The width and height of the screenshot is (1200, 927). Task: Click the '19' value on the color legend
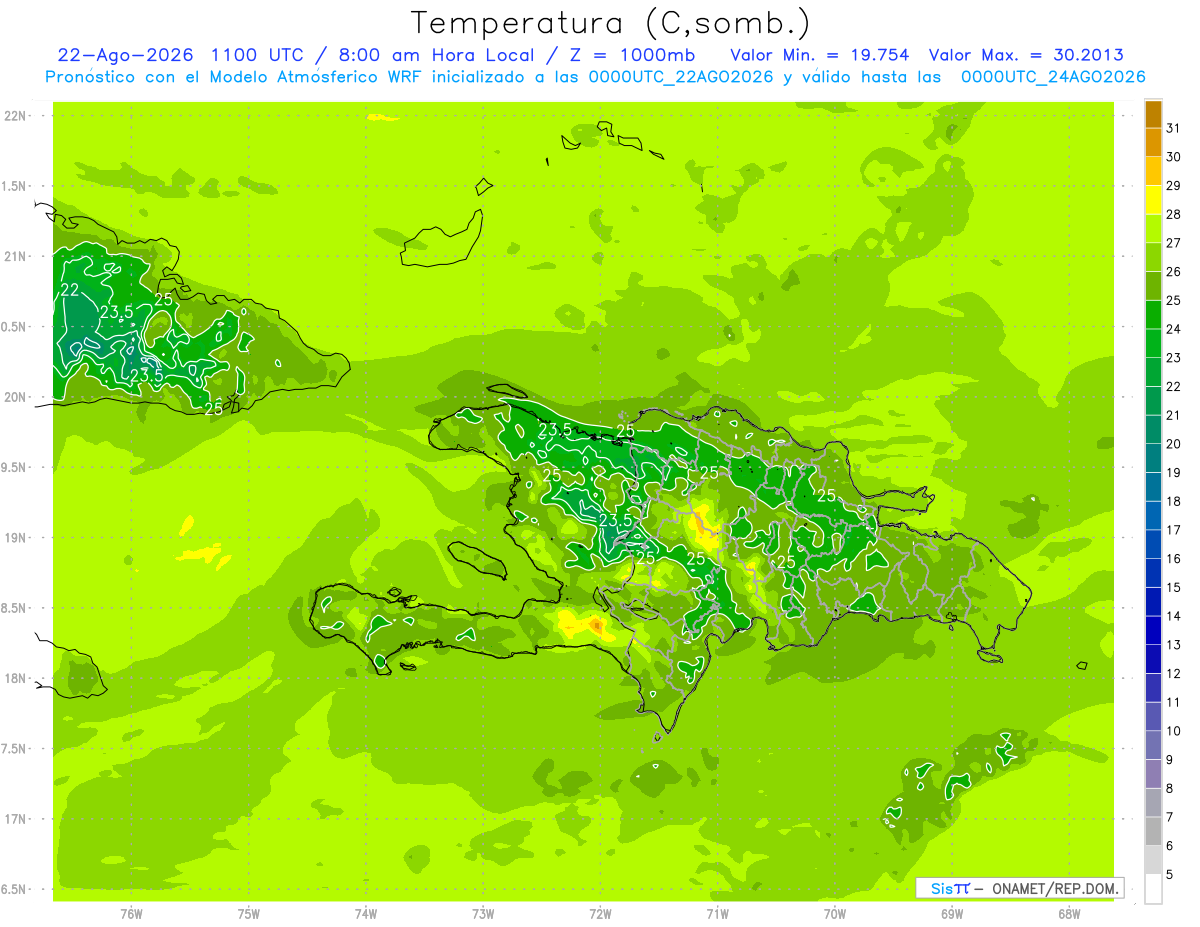coord(1174,472)
